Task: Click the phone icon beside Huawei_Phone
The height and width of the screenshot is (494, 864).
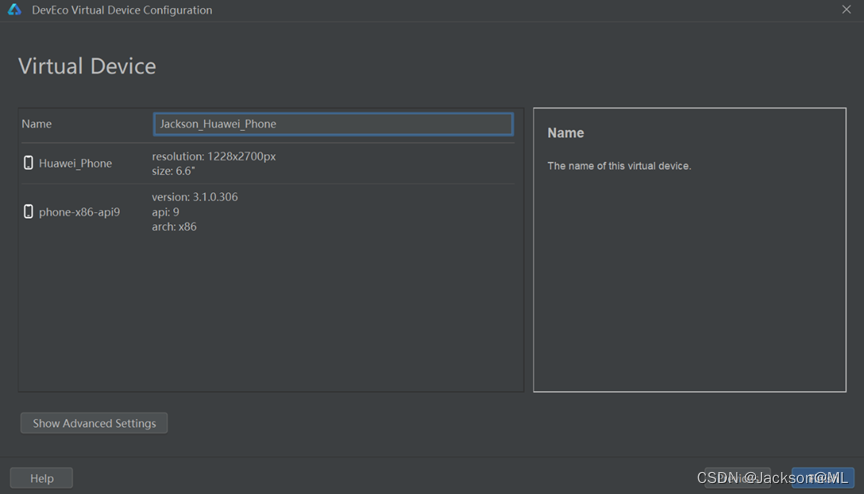Action: click(28, 162)
